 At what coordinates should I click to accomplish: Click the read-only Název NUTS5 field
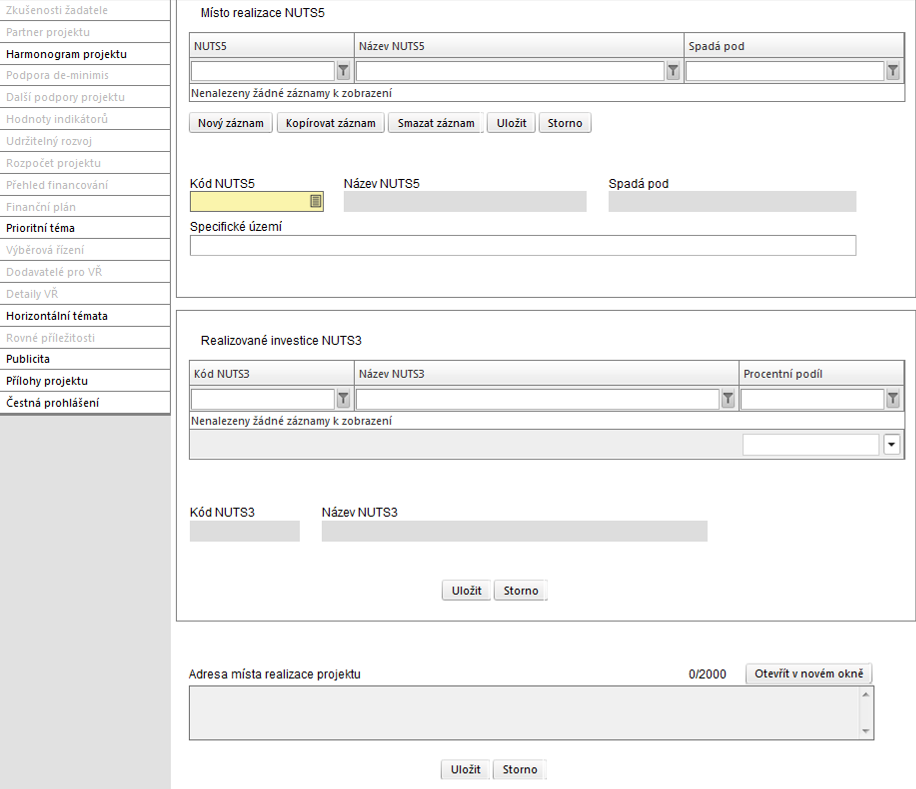(465, 201)
